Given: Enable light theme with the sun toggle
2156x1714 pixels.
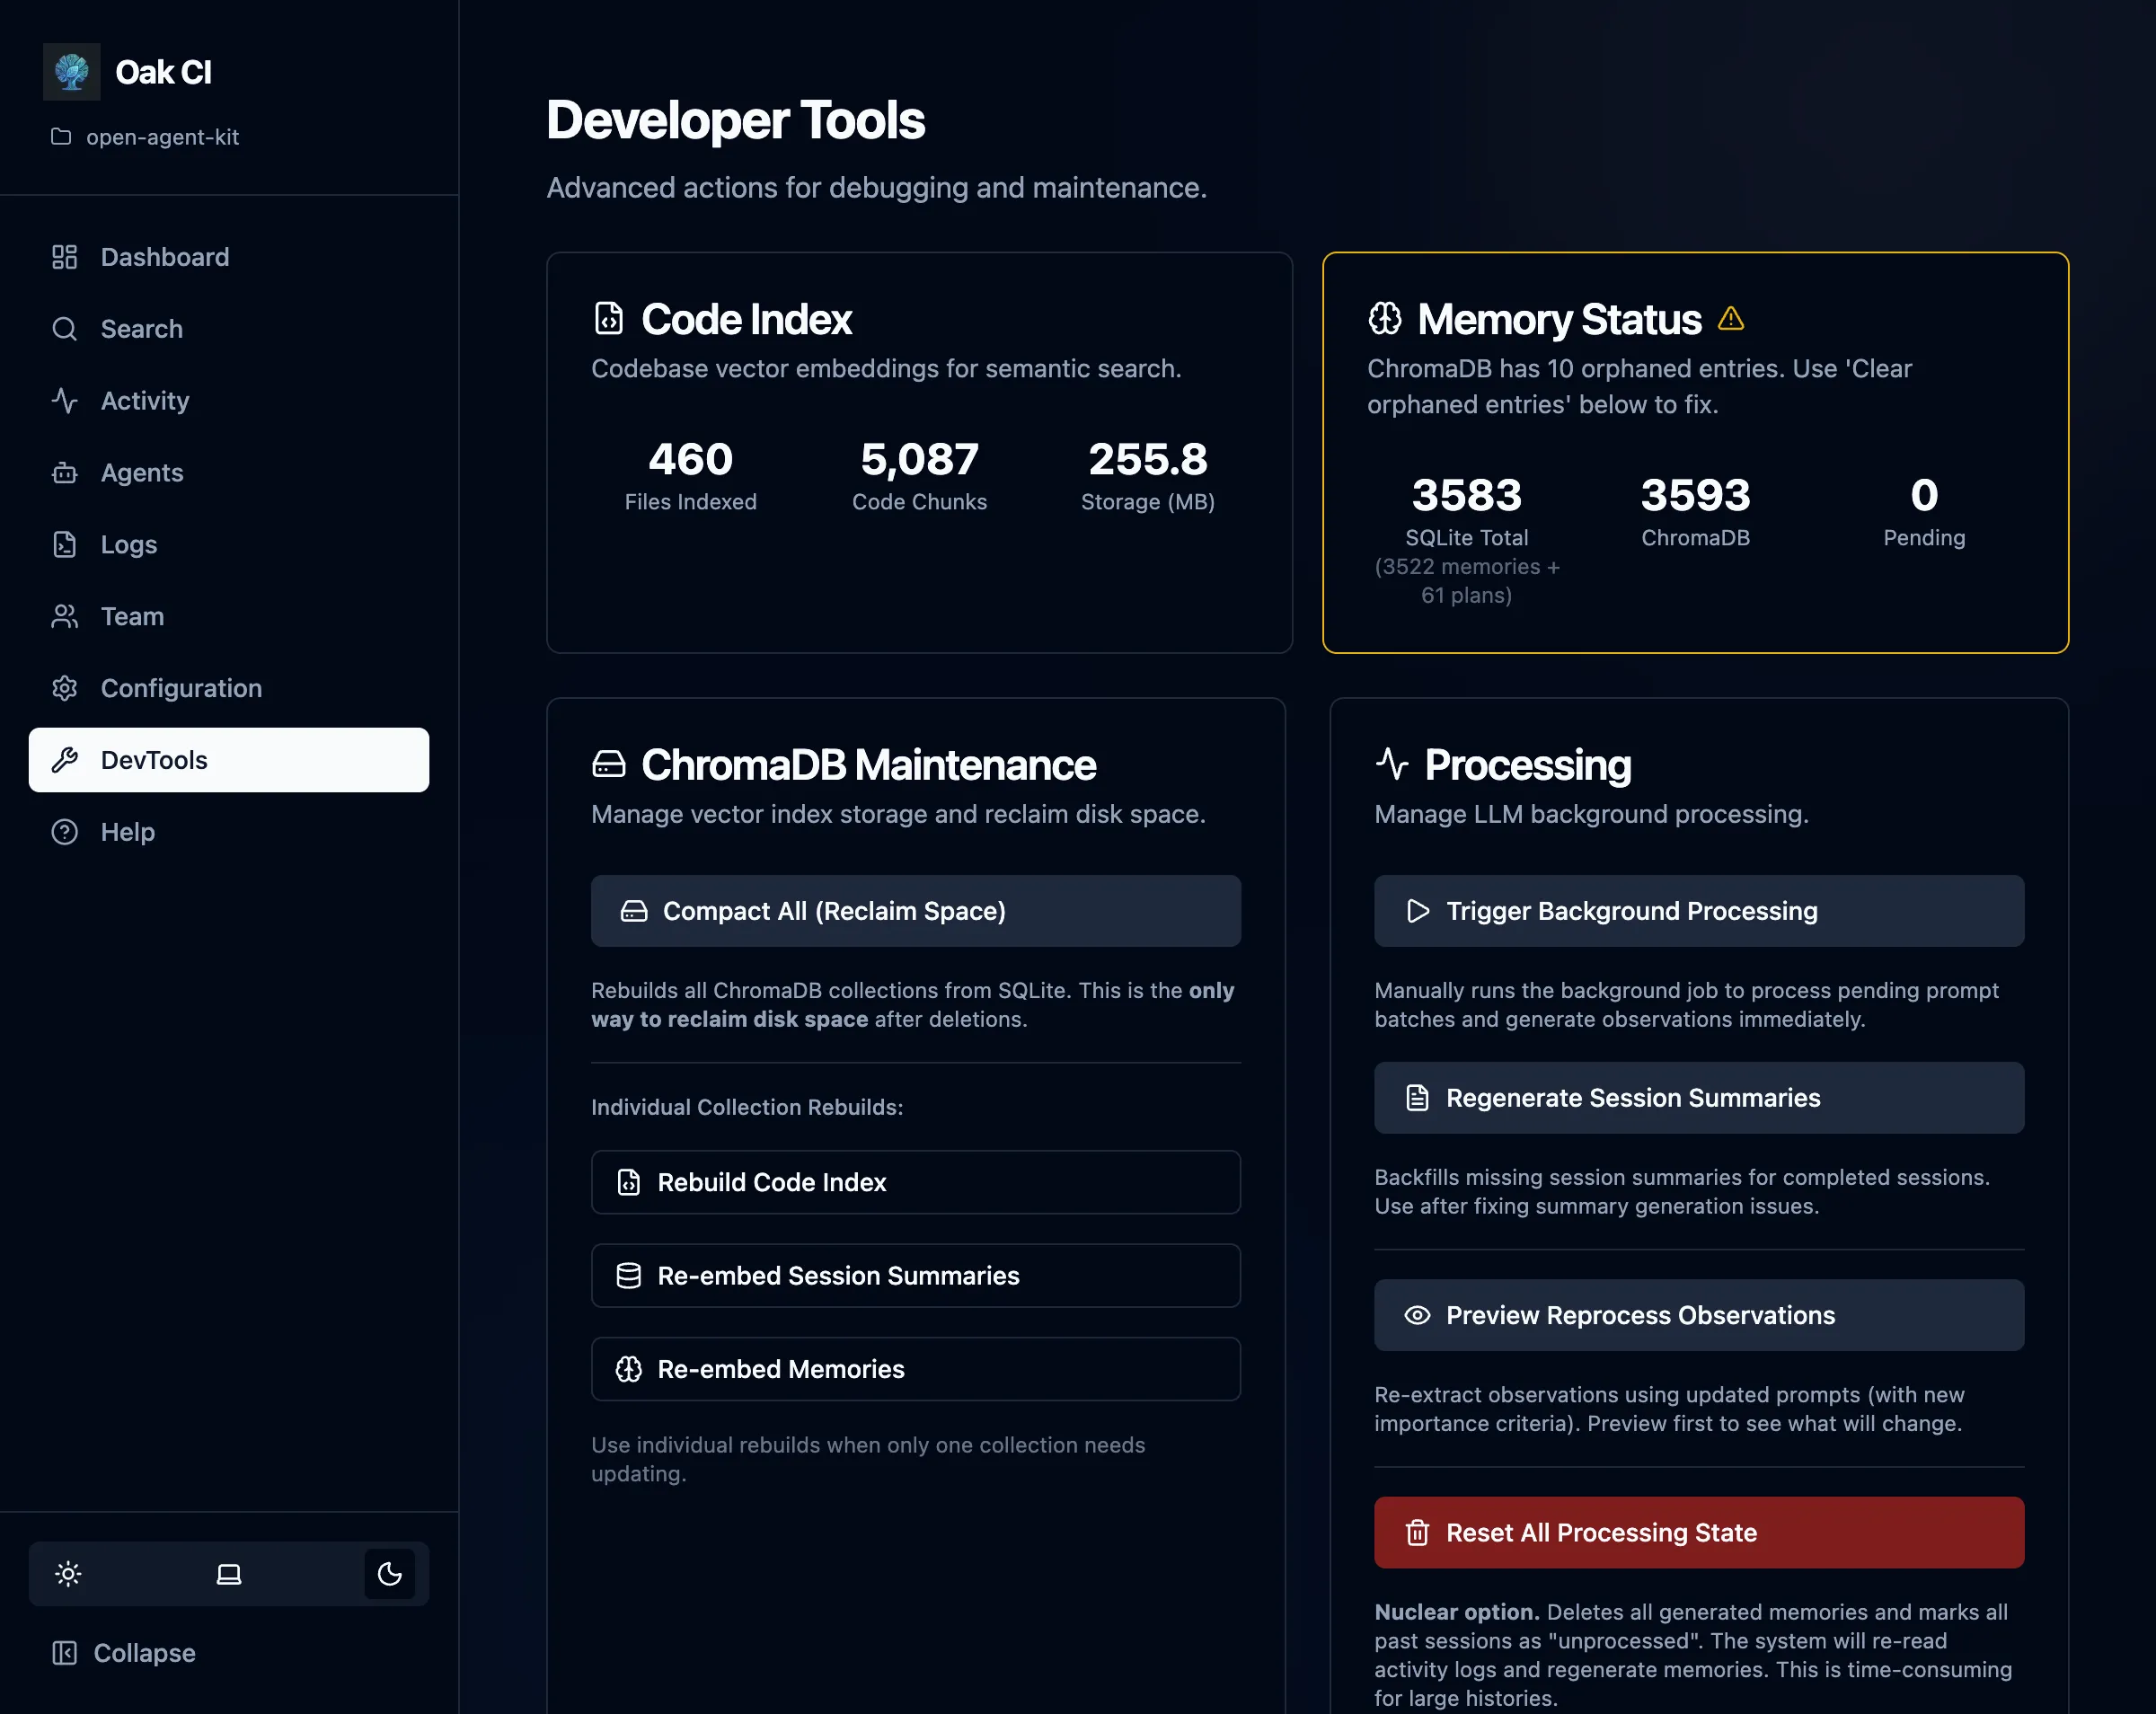Looking at the screenshot, I should coord(67,1573).
